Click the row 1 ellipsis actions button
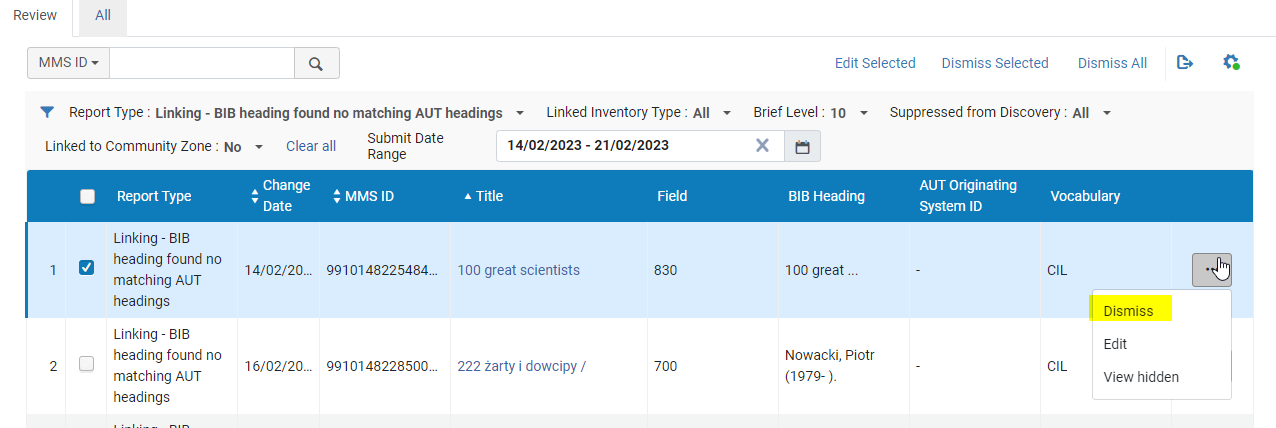 (1211, 270)
